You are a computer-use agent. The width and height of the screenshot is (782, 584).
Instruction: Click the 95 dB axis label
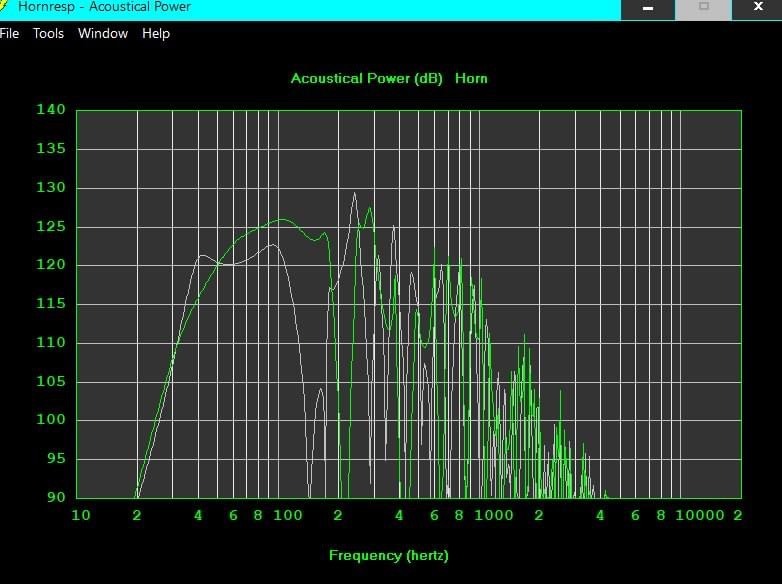tap(56, 458)
